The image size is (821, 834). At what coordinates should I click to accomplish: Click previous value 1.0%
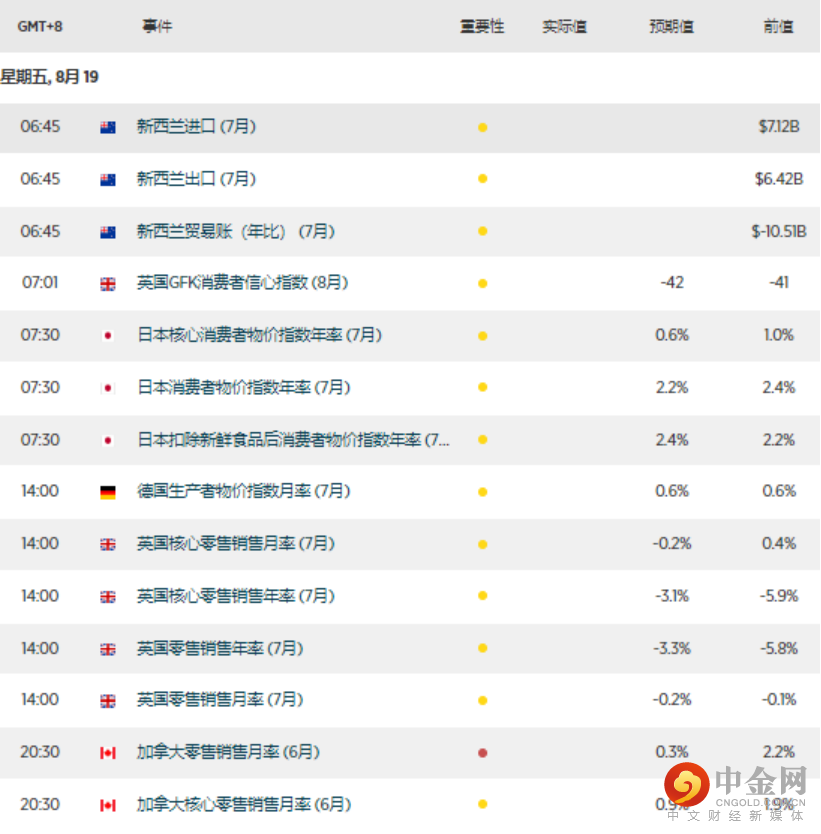pos(779,335)
